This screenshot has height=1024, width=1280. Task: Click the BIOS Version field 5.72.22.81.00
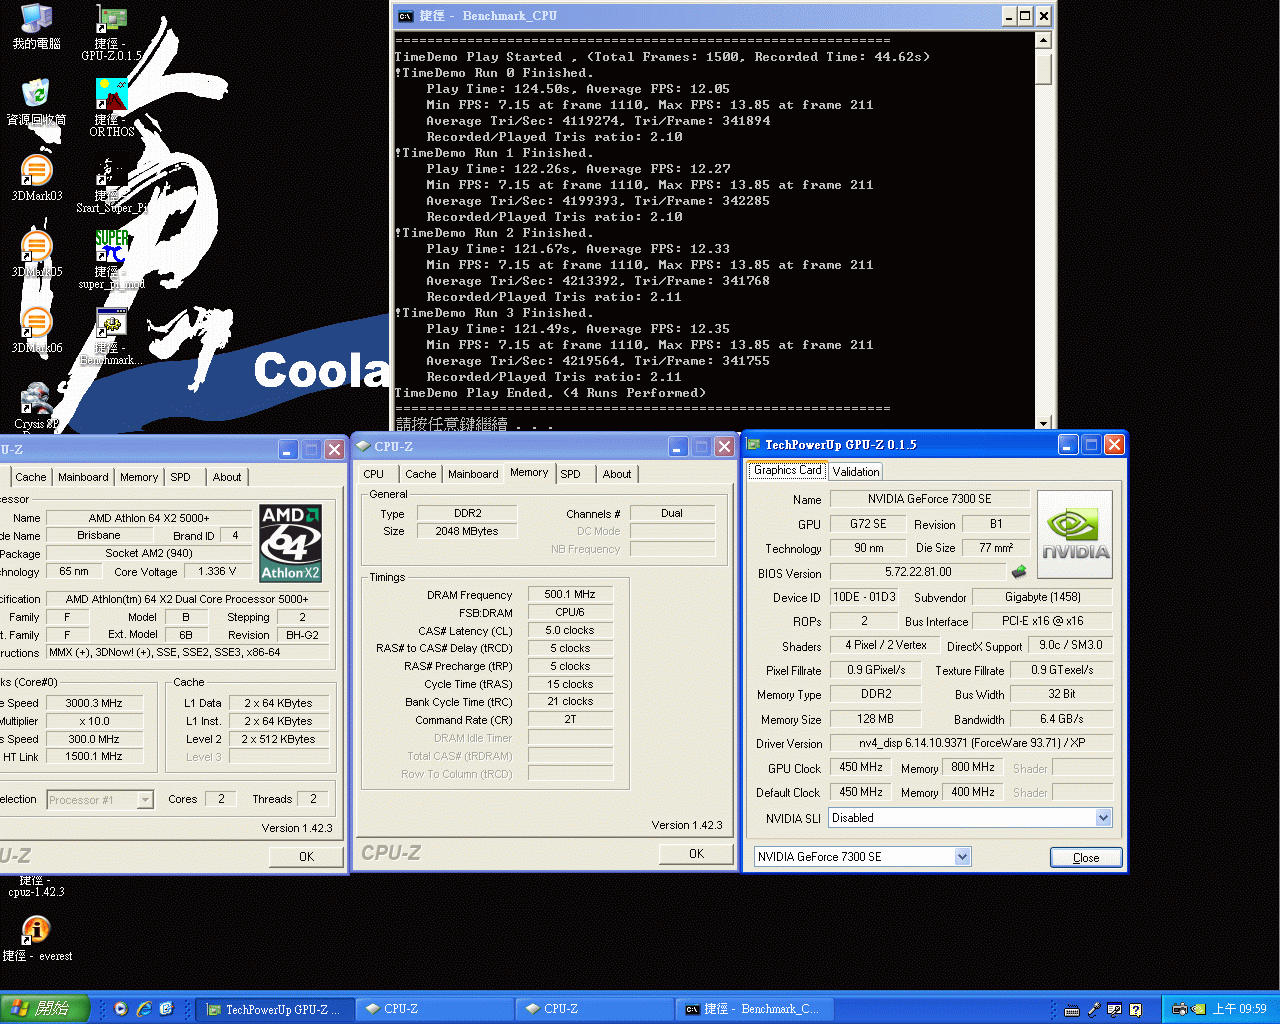917,572
